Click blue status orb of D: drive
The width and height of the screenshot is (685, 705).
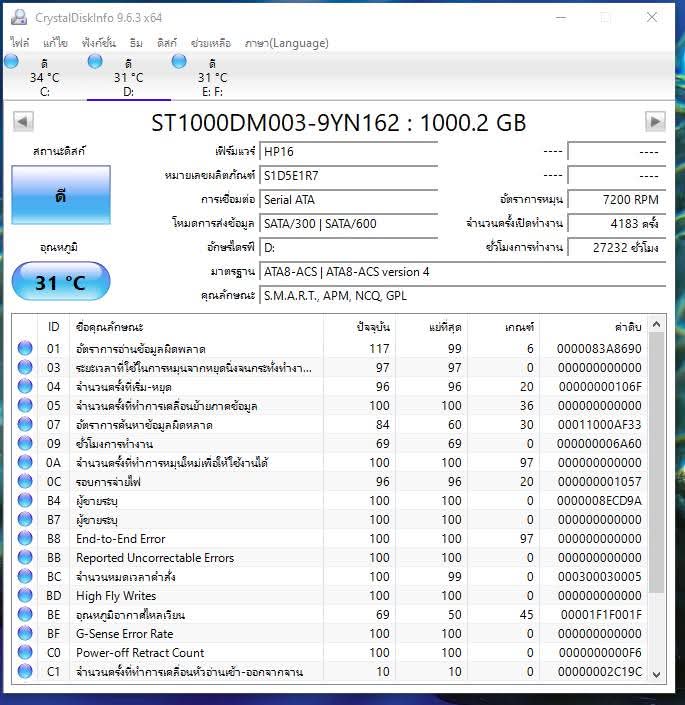[x=95, y=61]
